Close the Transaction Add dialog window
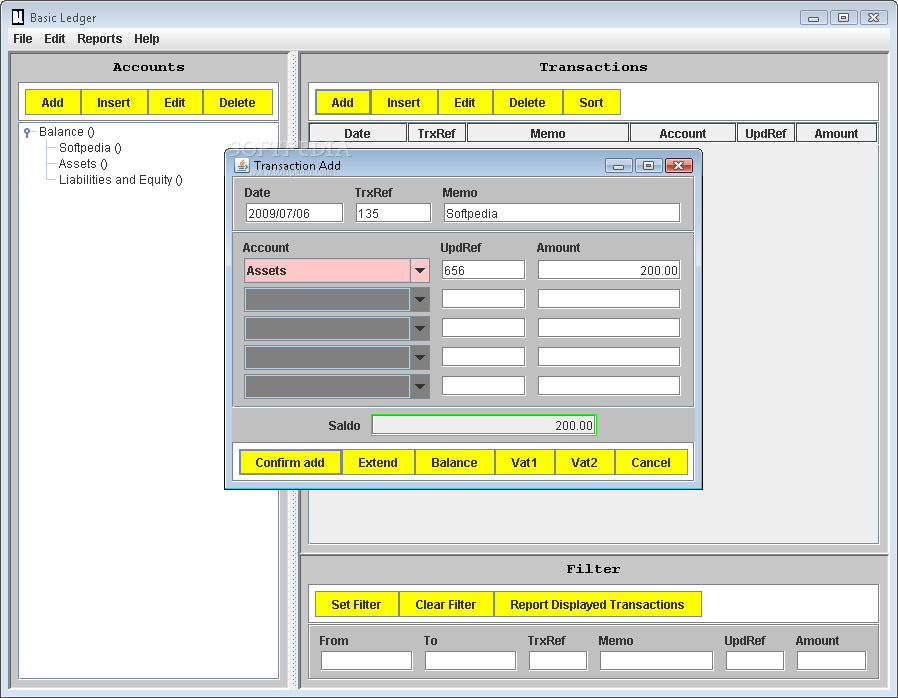 click(x=679, y=165)
